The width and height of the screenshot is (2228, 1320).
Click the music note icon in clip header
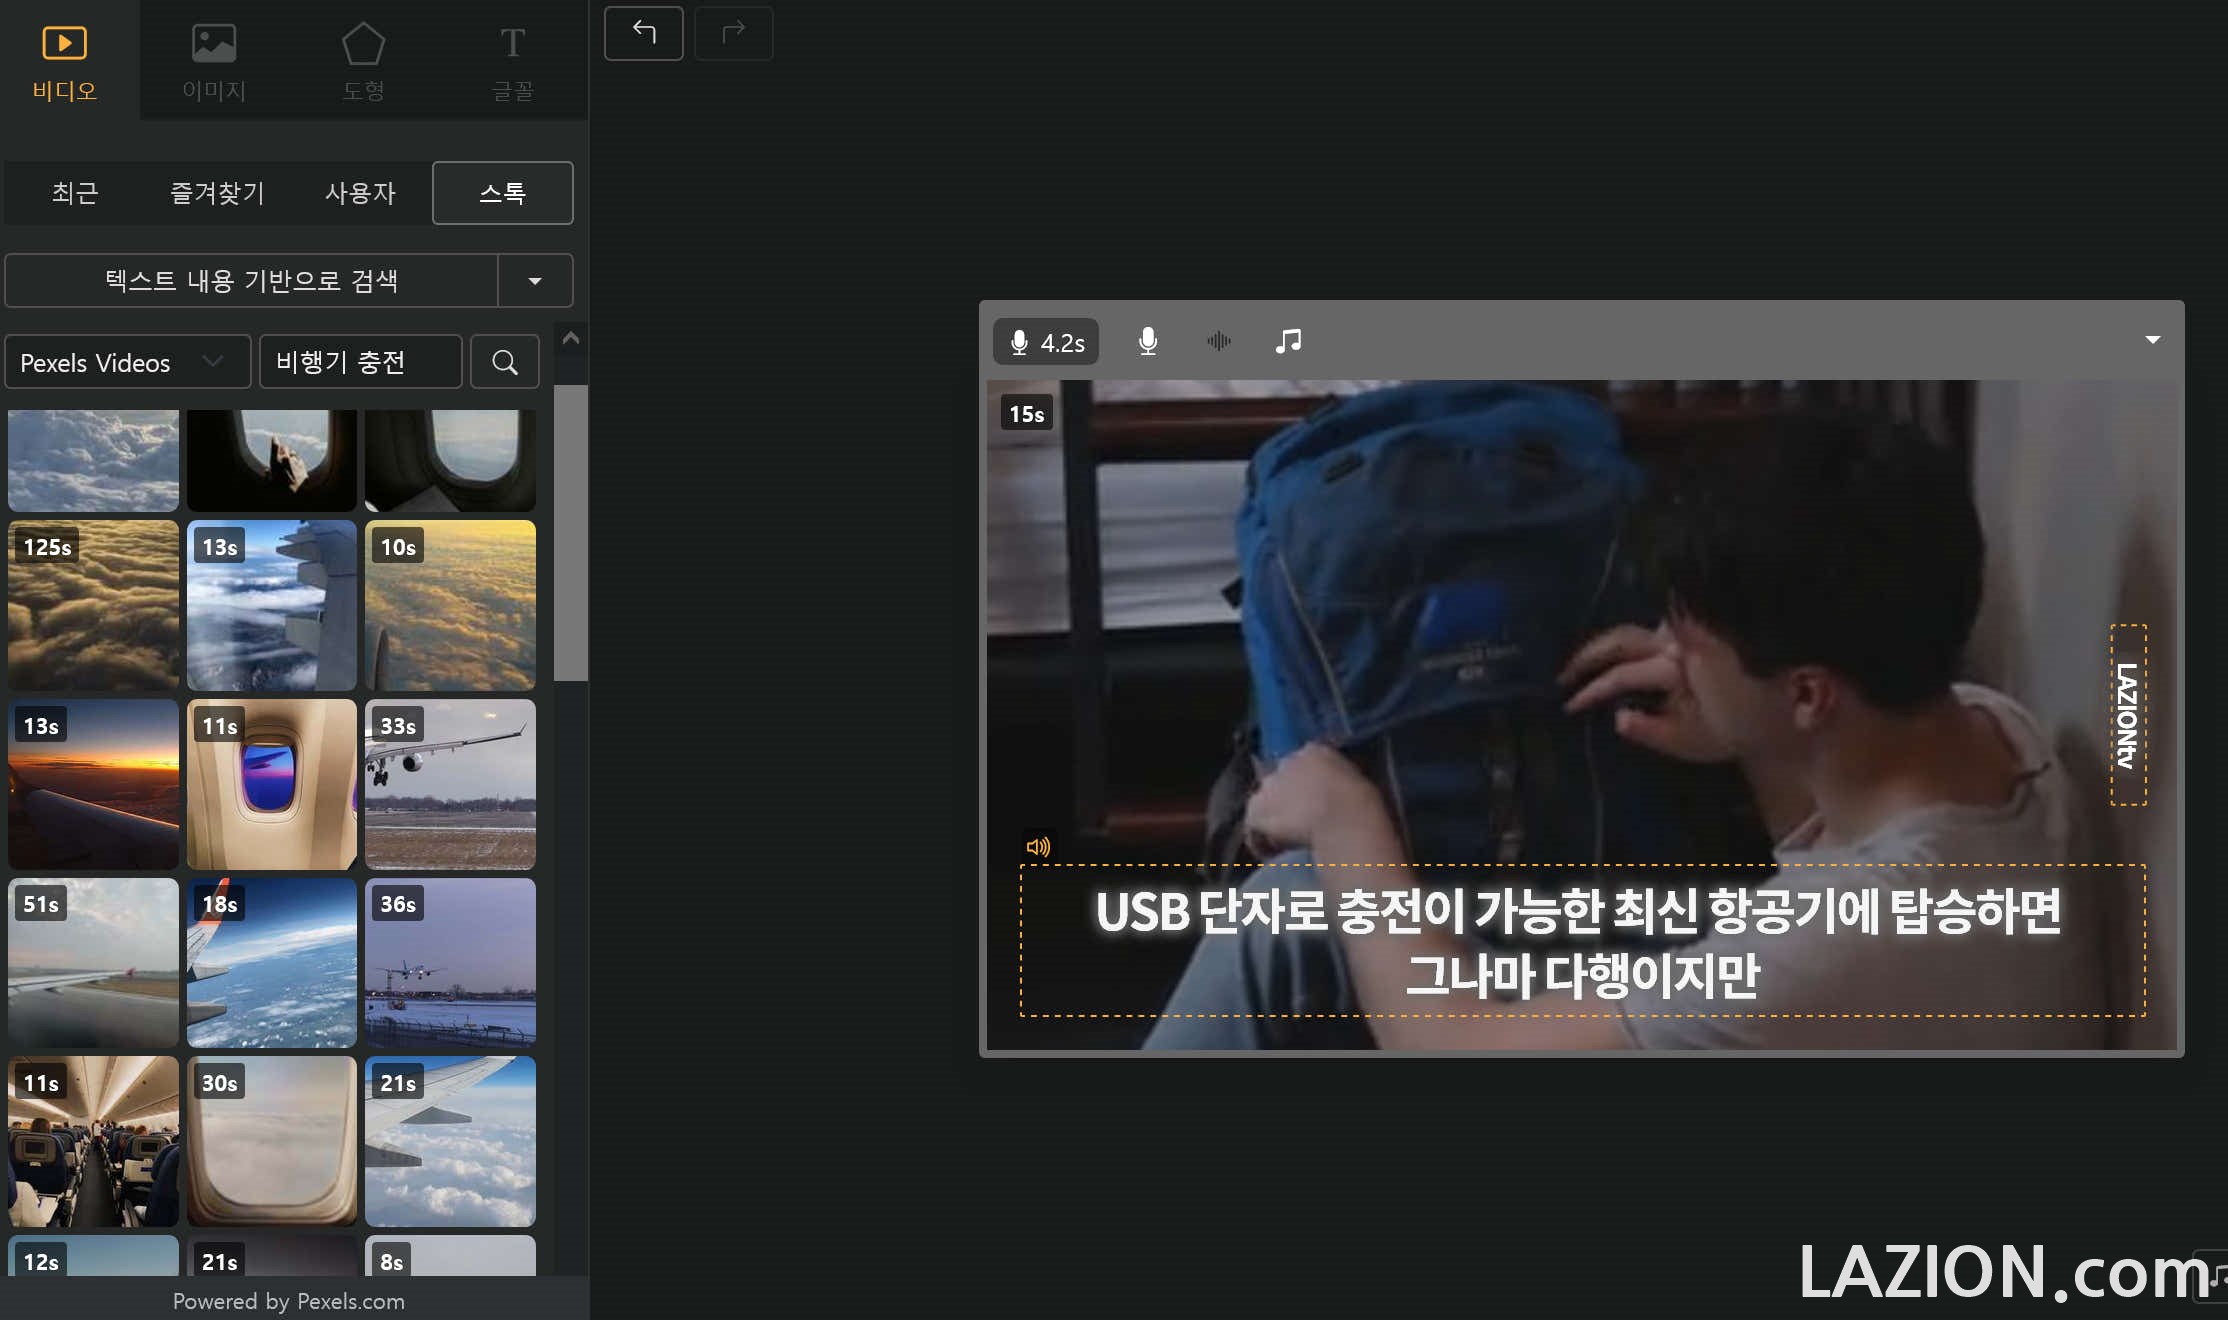(1288, 341)
